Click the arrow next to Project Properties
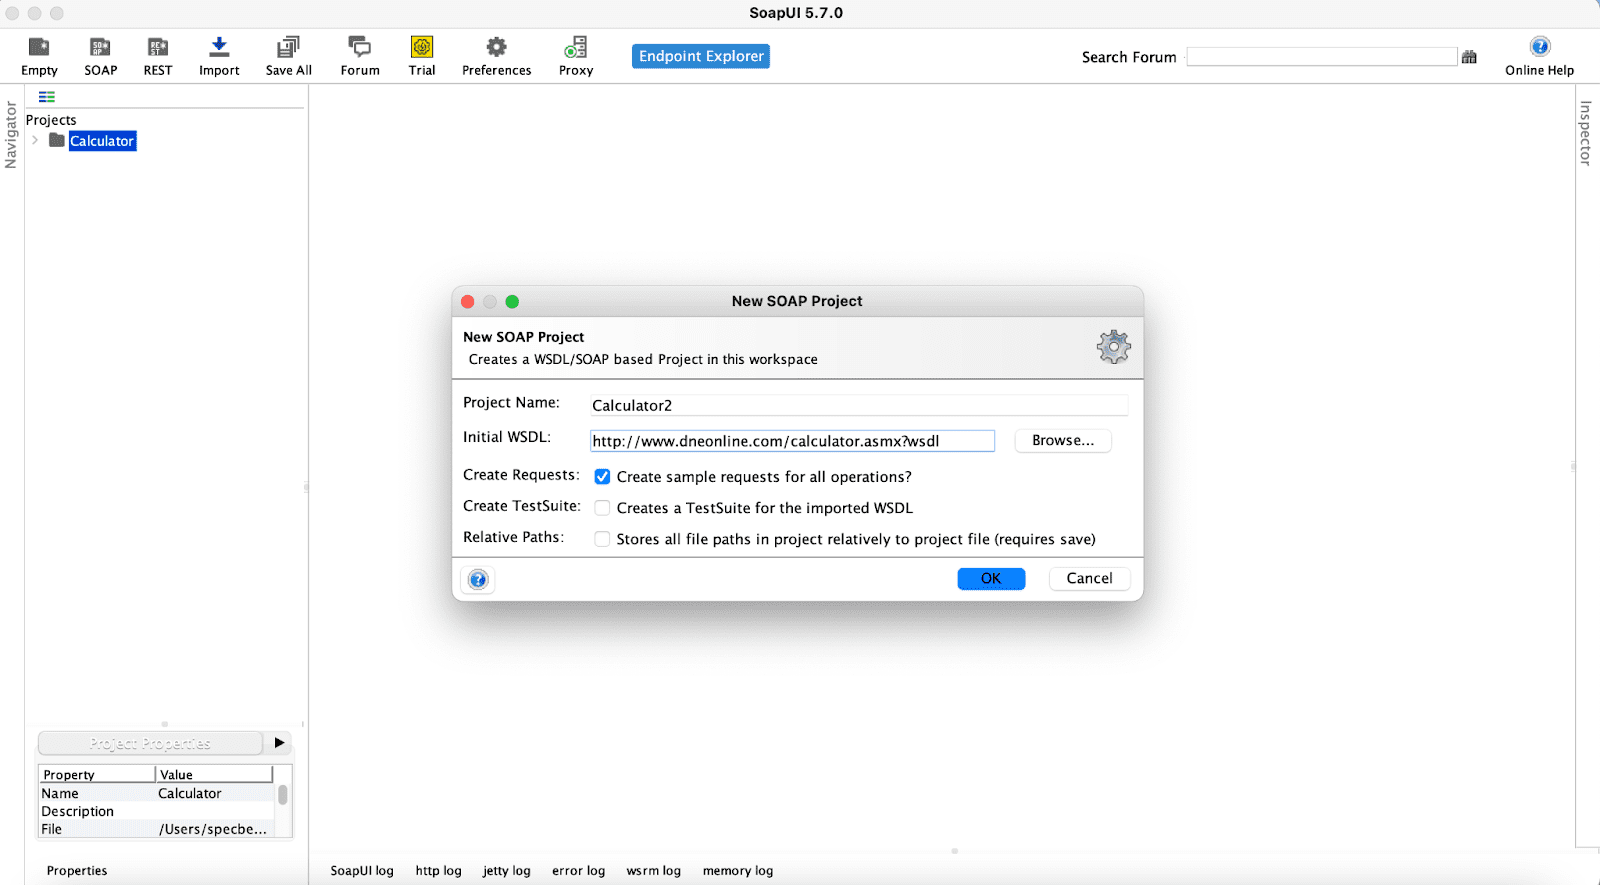This screenshot has width=1600, height=885. pyautogui.click(x=280, y=742)
